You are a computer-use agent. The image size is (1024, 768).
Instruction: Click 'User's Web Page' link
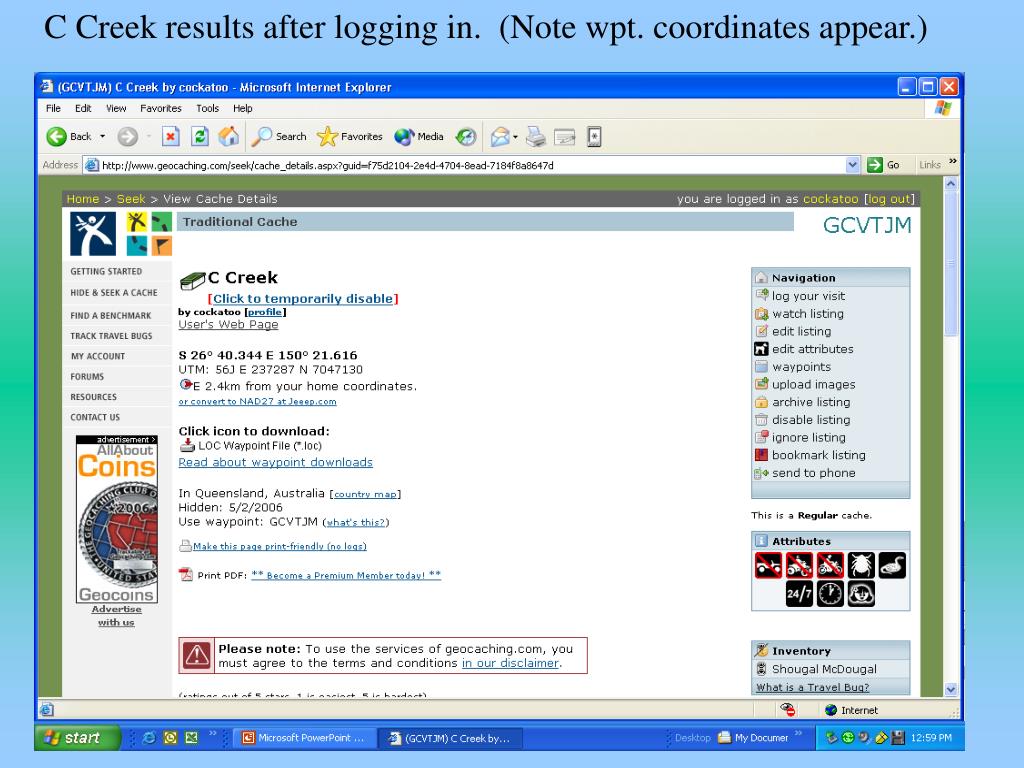pos(229,325)
